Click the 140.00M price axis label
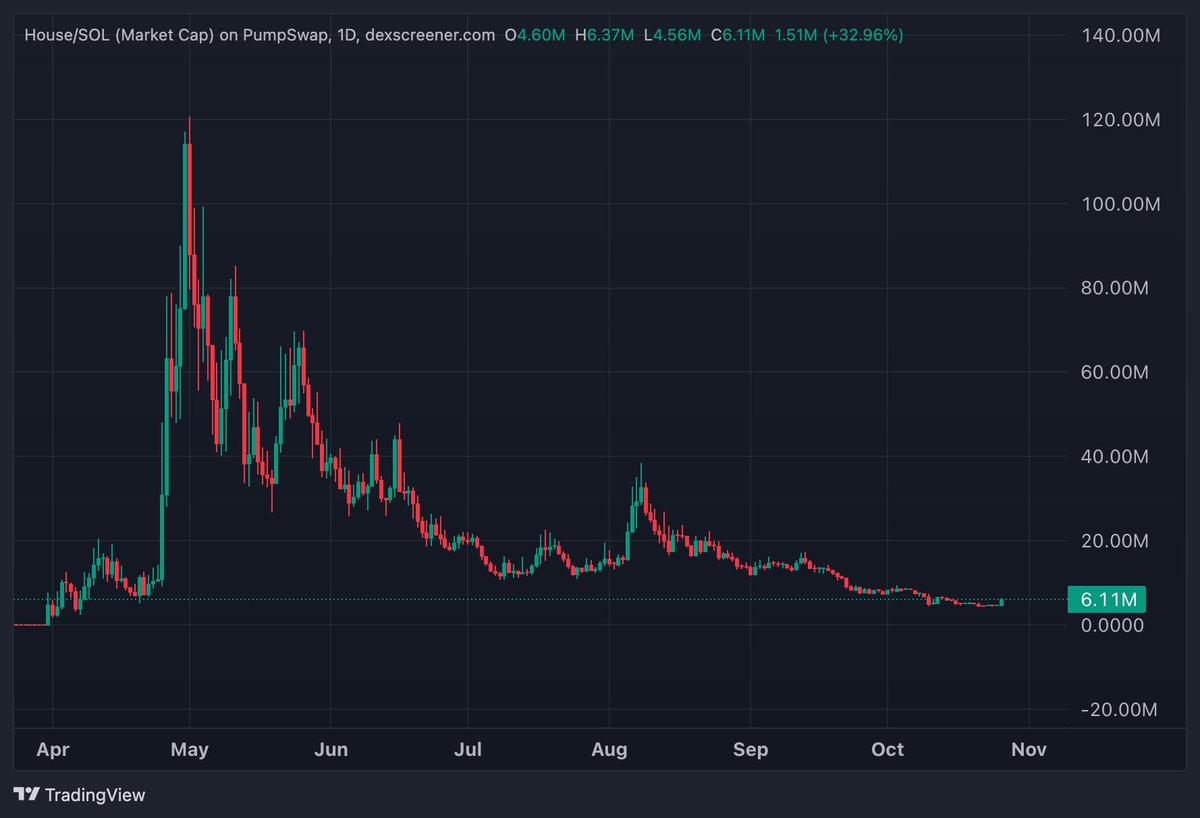 [x=1121, y=36]
